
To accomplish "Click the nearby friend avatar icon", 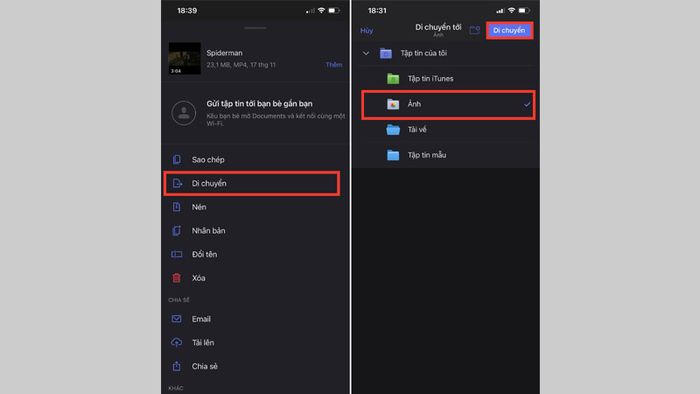I will pos(183,113).
